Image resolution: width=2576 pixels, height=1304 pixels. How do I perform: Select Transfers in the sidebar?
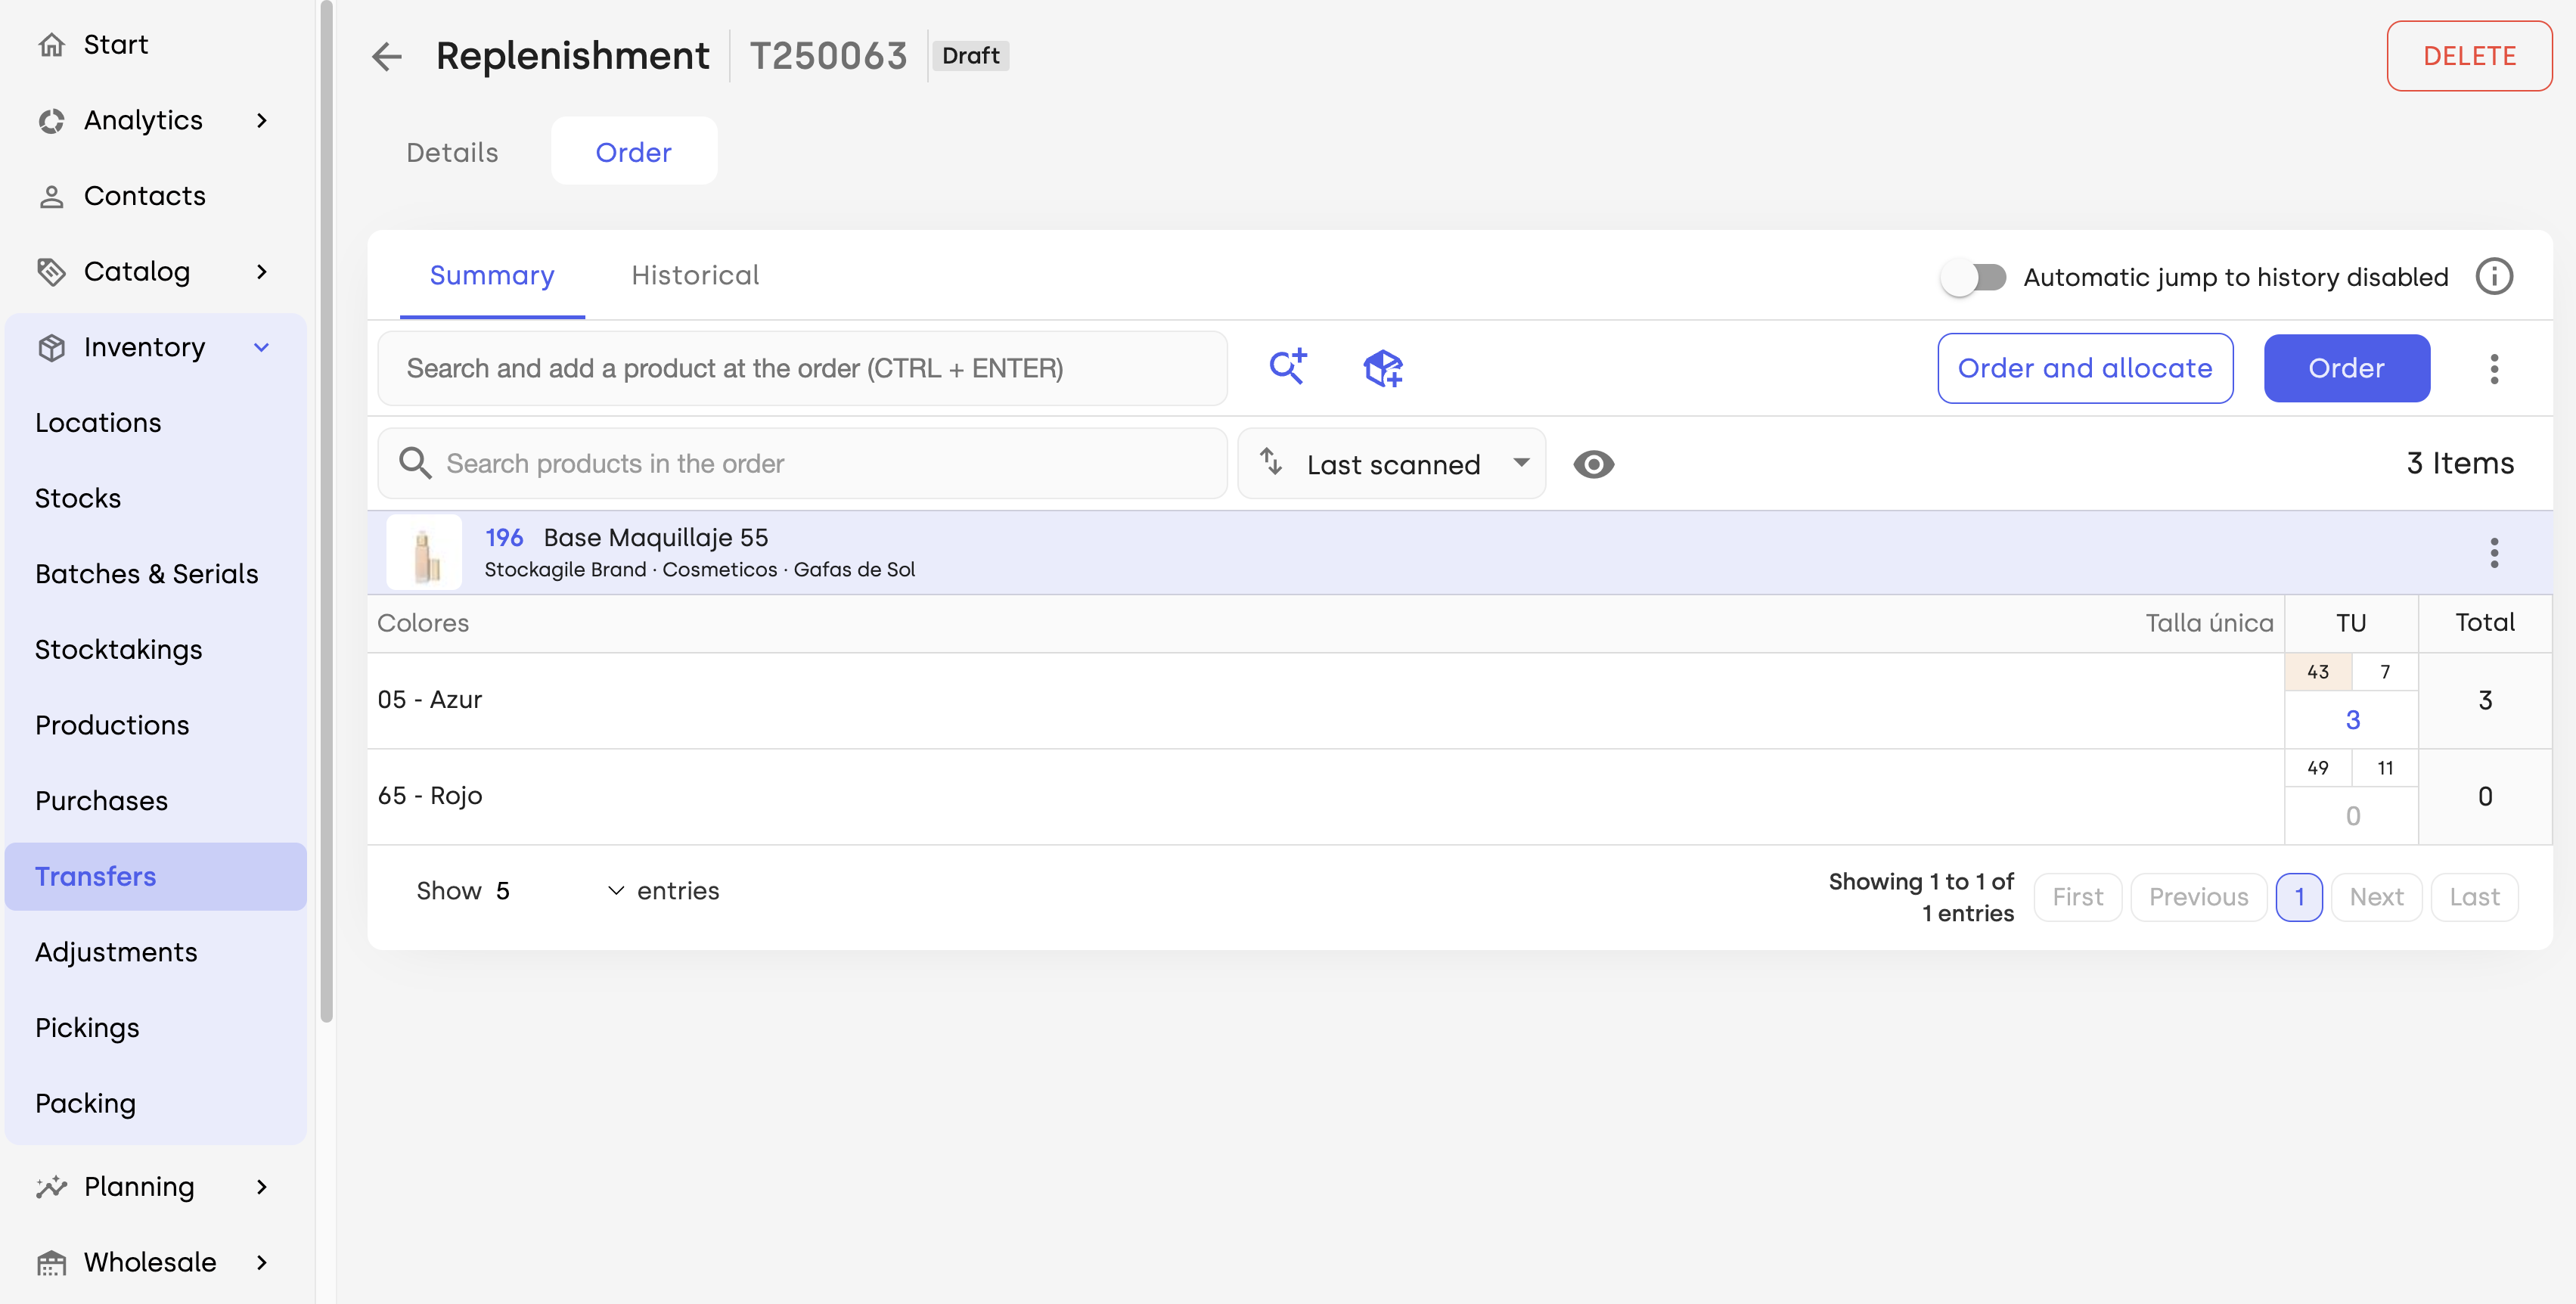click(155, 877)
